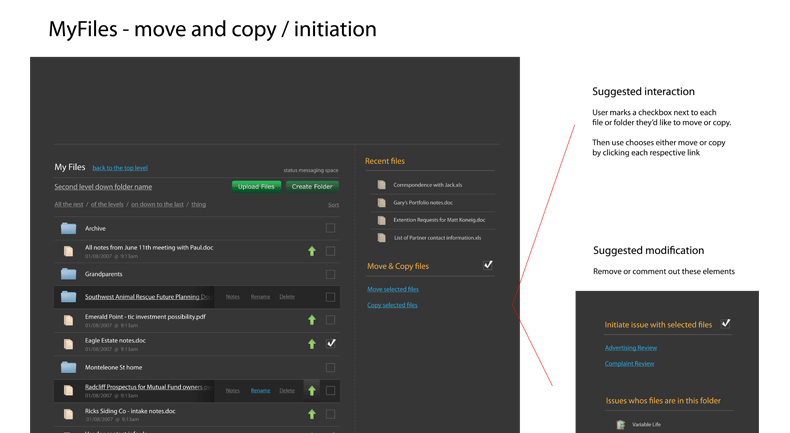Click the Monteleone St home folder name

coord(113,367)
